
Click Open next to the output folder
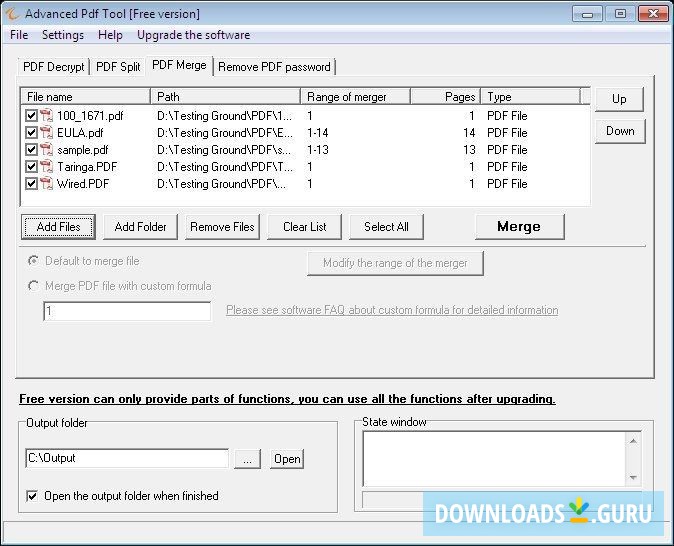[x=287, y=459]
